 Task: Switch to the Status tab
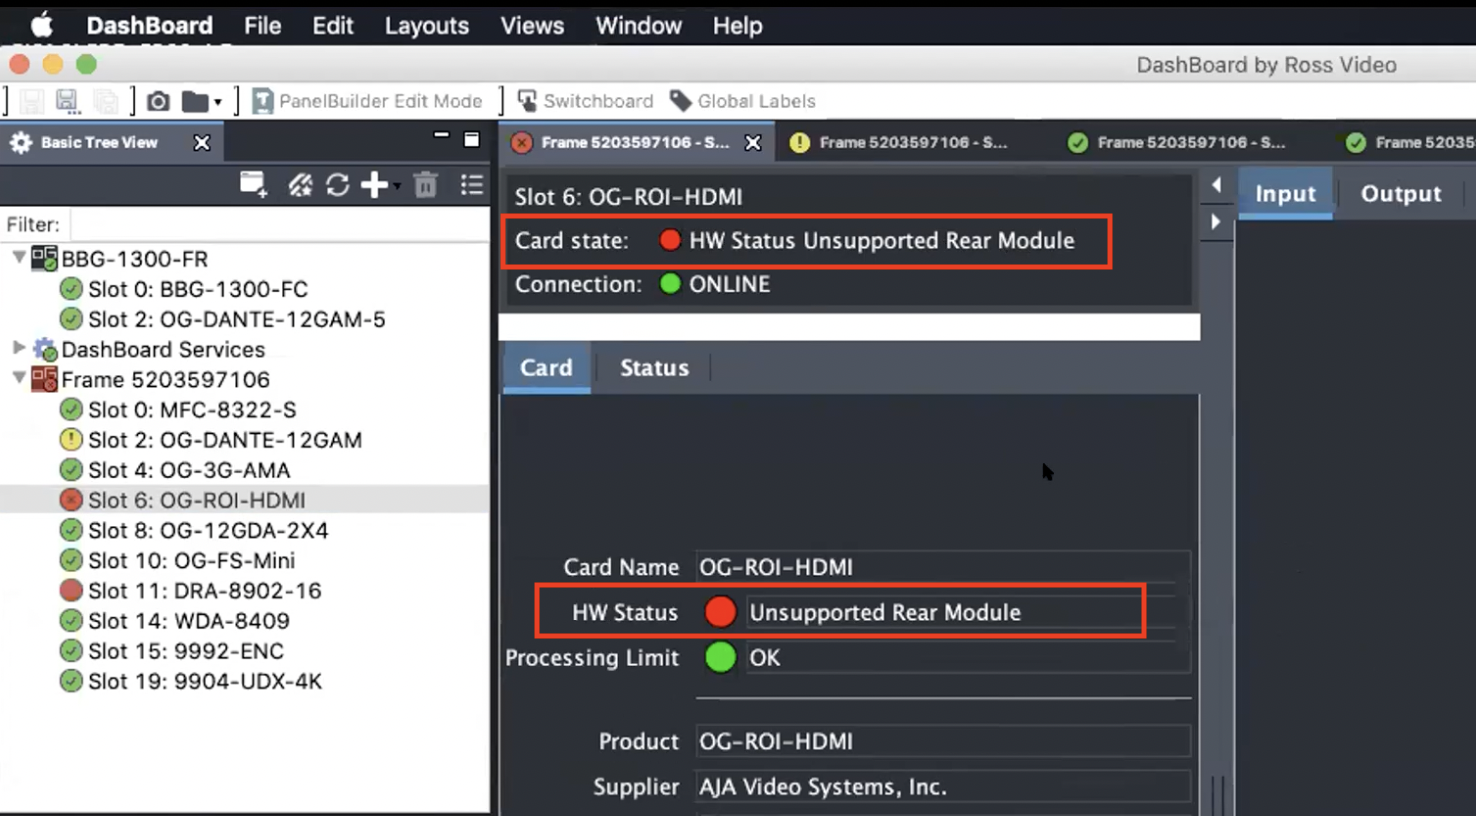pos(654,368)
